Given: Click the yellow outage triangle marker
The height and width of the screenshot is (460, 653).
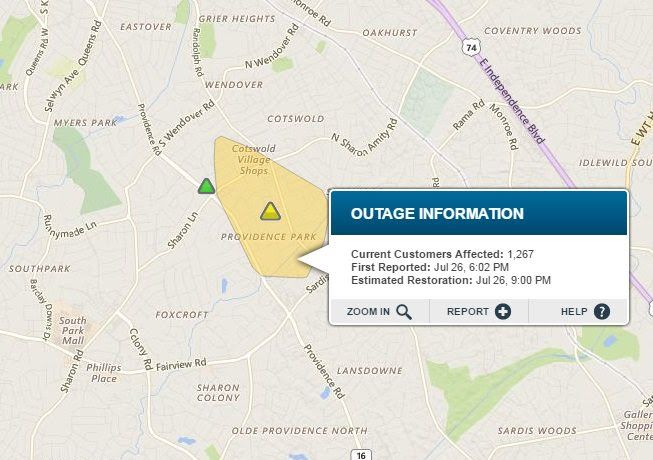Looking at the screenshot, I should click(270, 211).
